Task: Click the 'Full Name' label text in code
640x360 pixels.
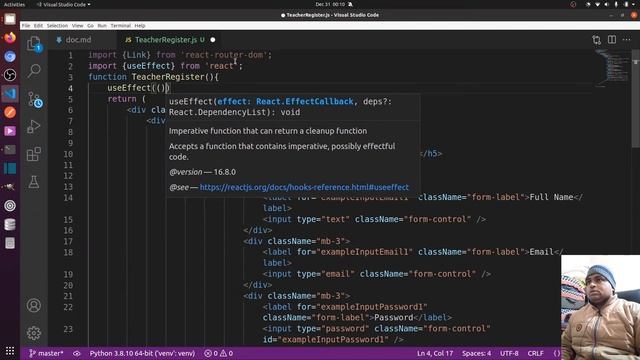Action: pyautogui.click(x=551, y=197)
